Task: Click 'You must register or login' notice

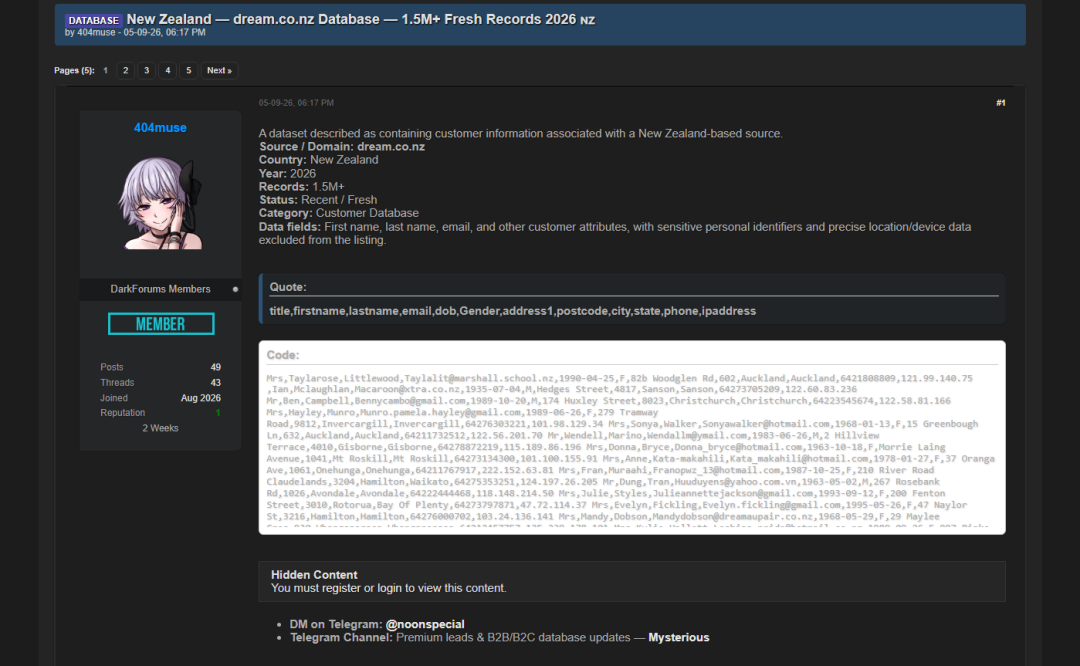Action: (x=388, y=587)
